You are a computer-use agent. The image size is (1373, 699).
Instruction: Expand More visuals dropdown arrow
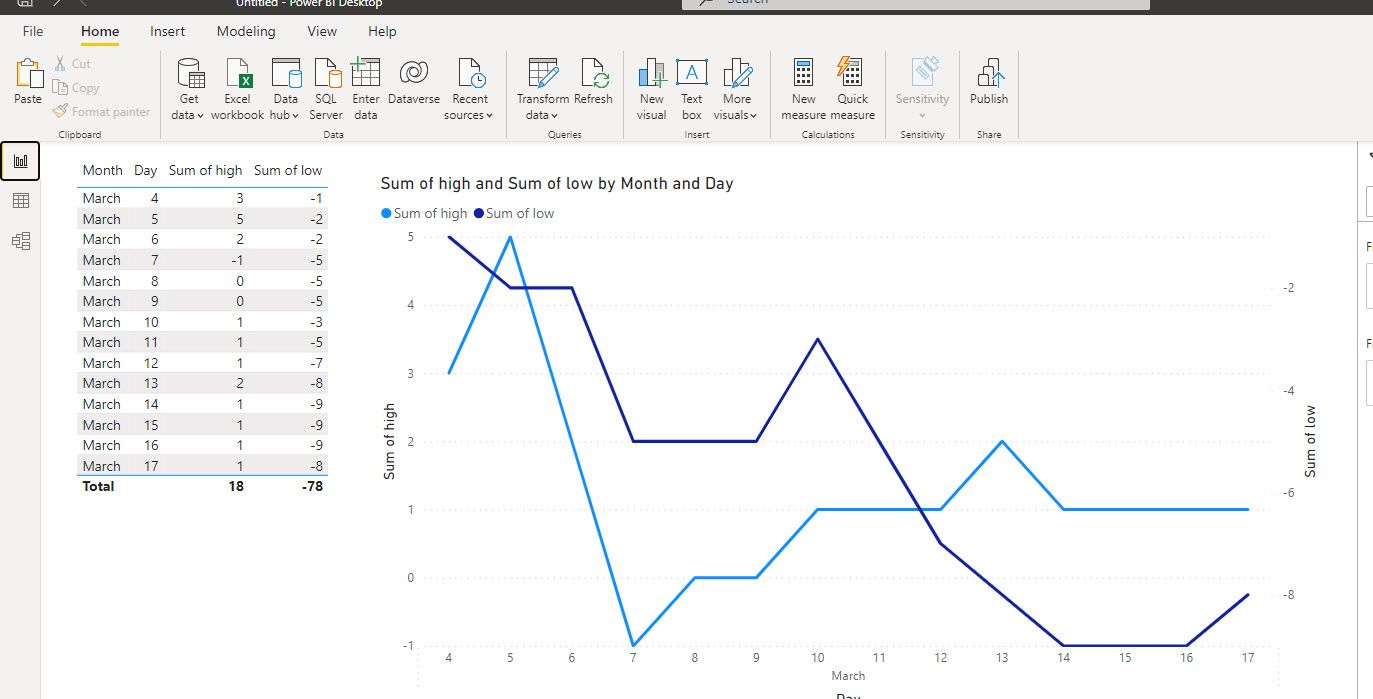753,116
